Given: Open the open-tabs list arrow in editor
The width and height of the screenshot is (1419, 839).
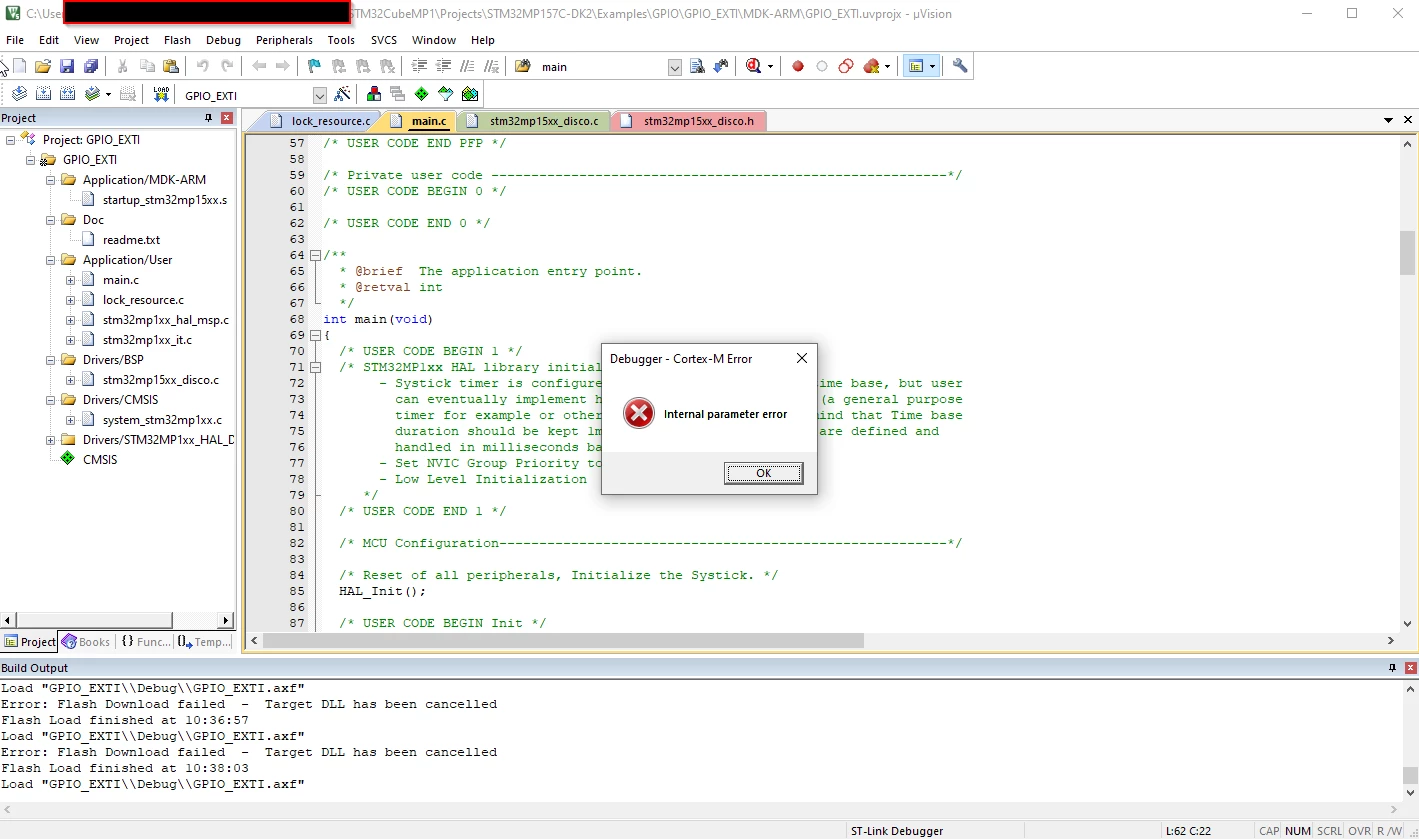Looking at the screenshot, I should coord(1389,120).
